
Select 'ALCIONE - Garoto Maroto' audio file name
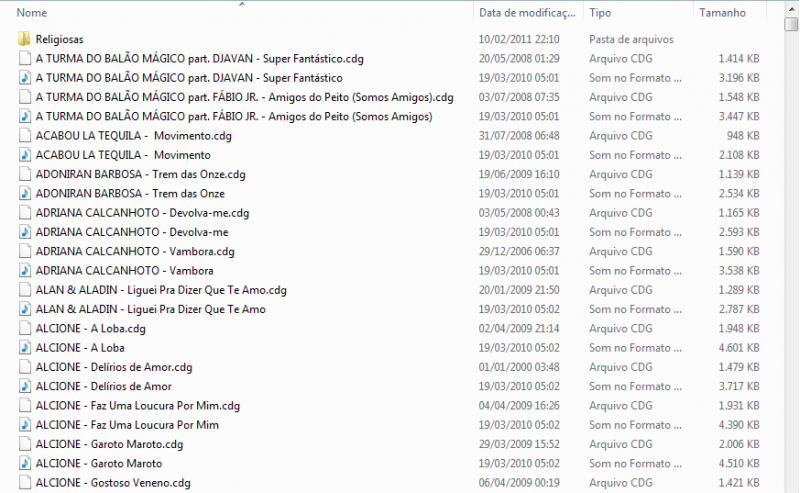tap(99, 463)
